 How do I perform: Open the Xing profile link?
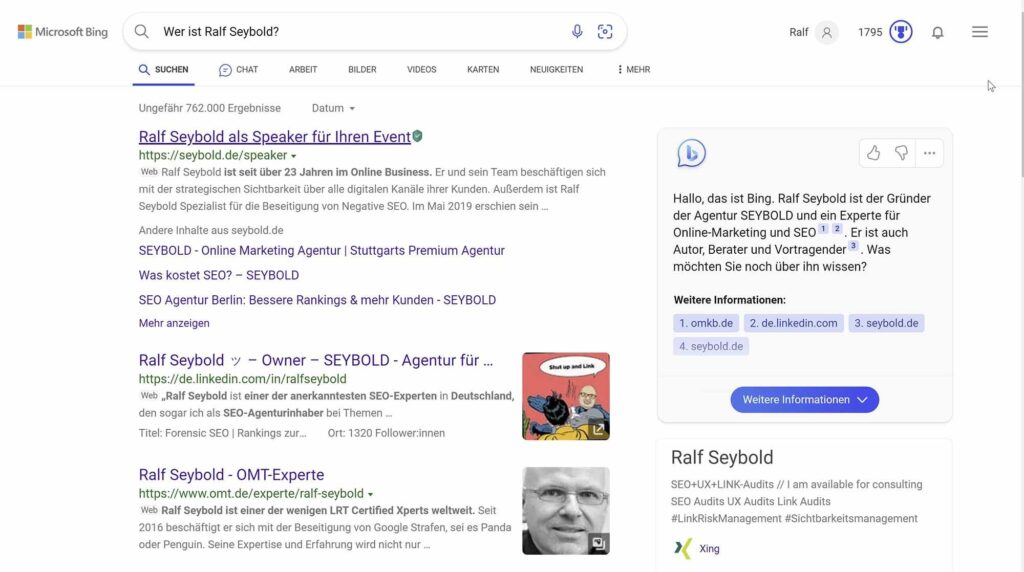click(709, 548)
